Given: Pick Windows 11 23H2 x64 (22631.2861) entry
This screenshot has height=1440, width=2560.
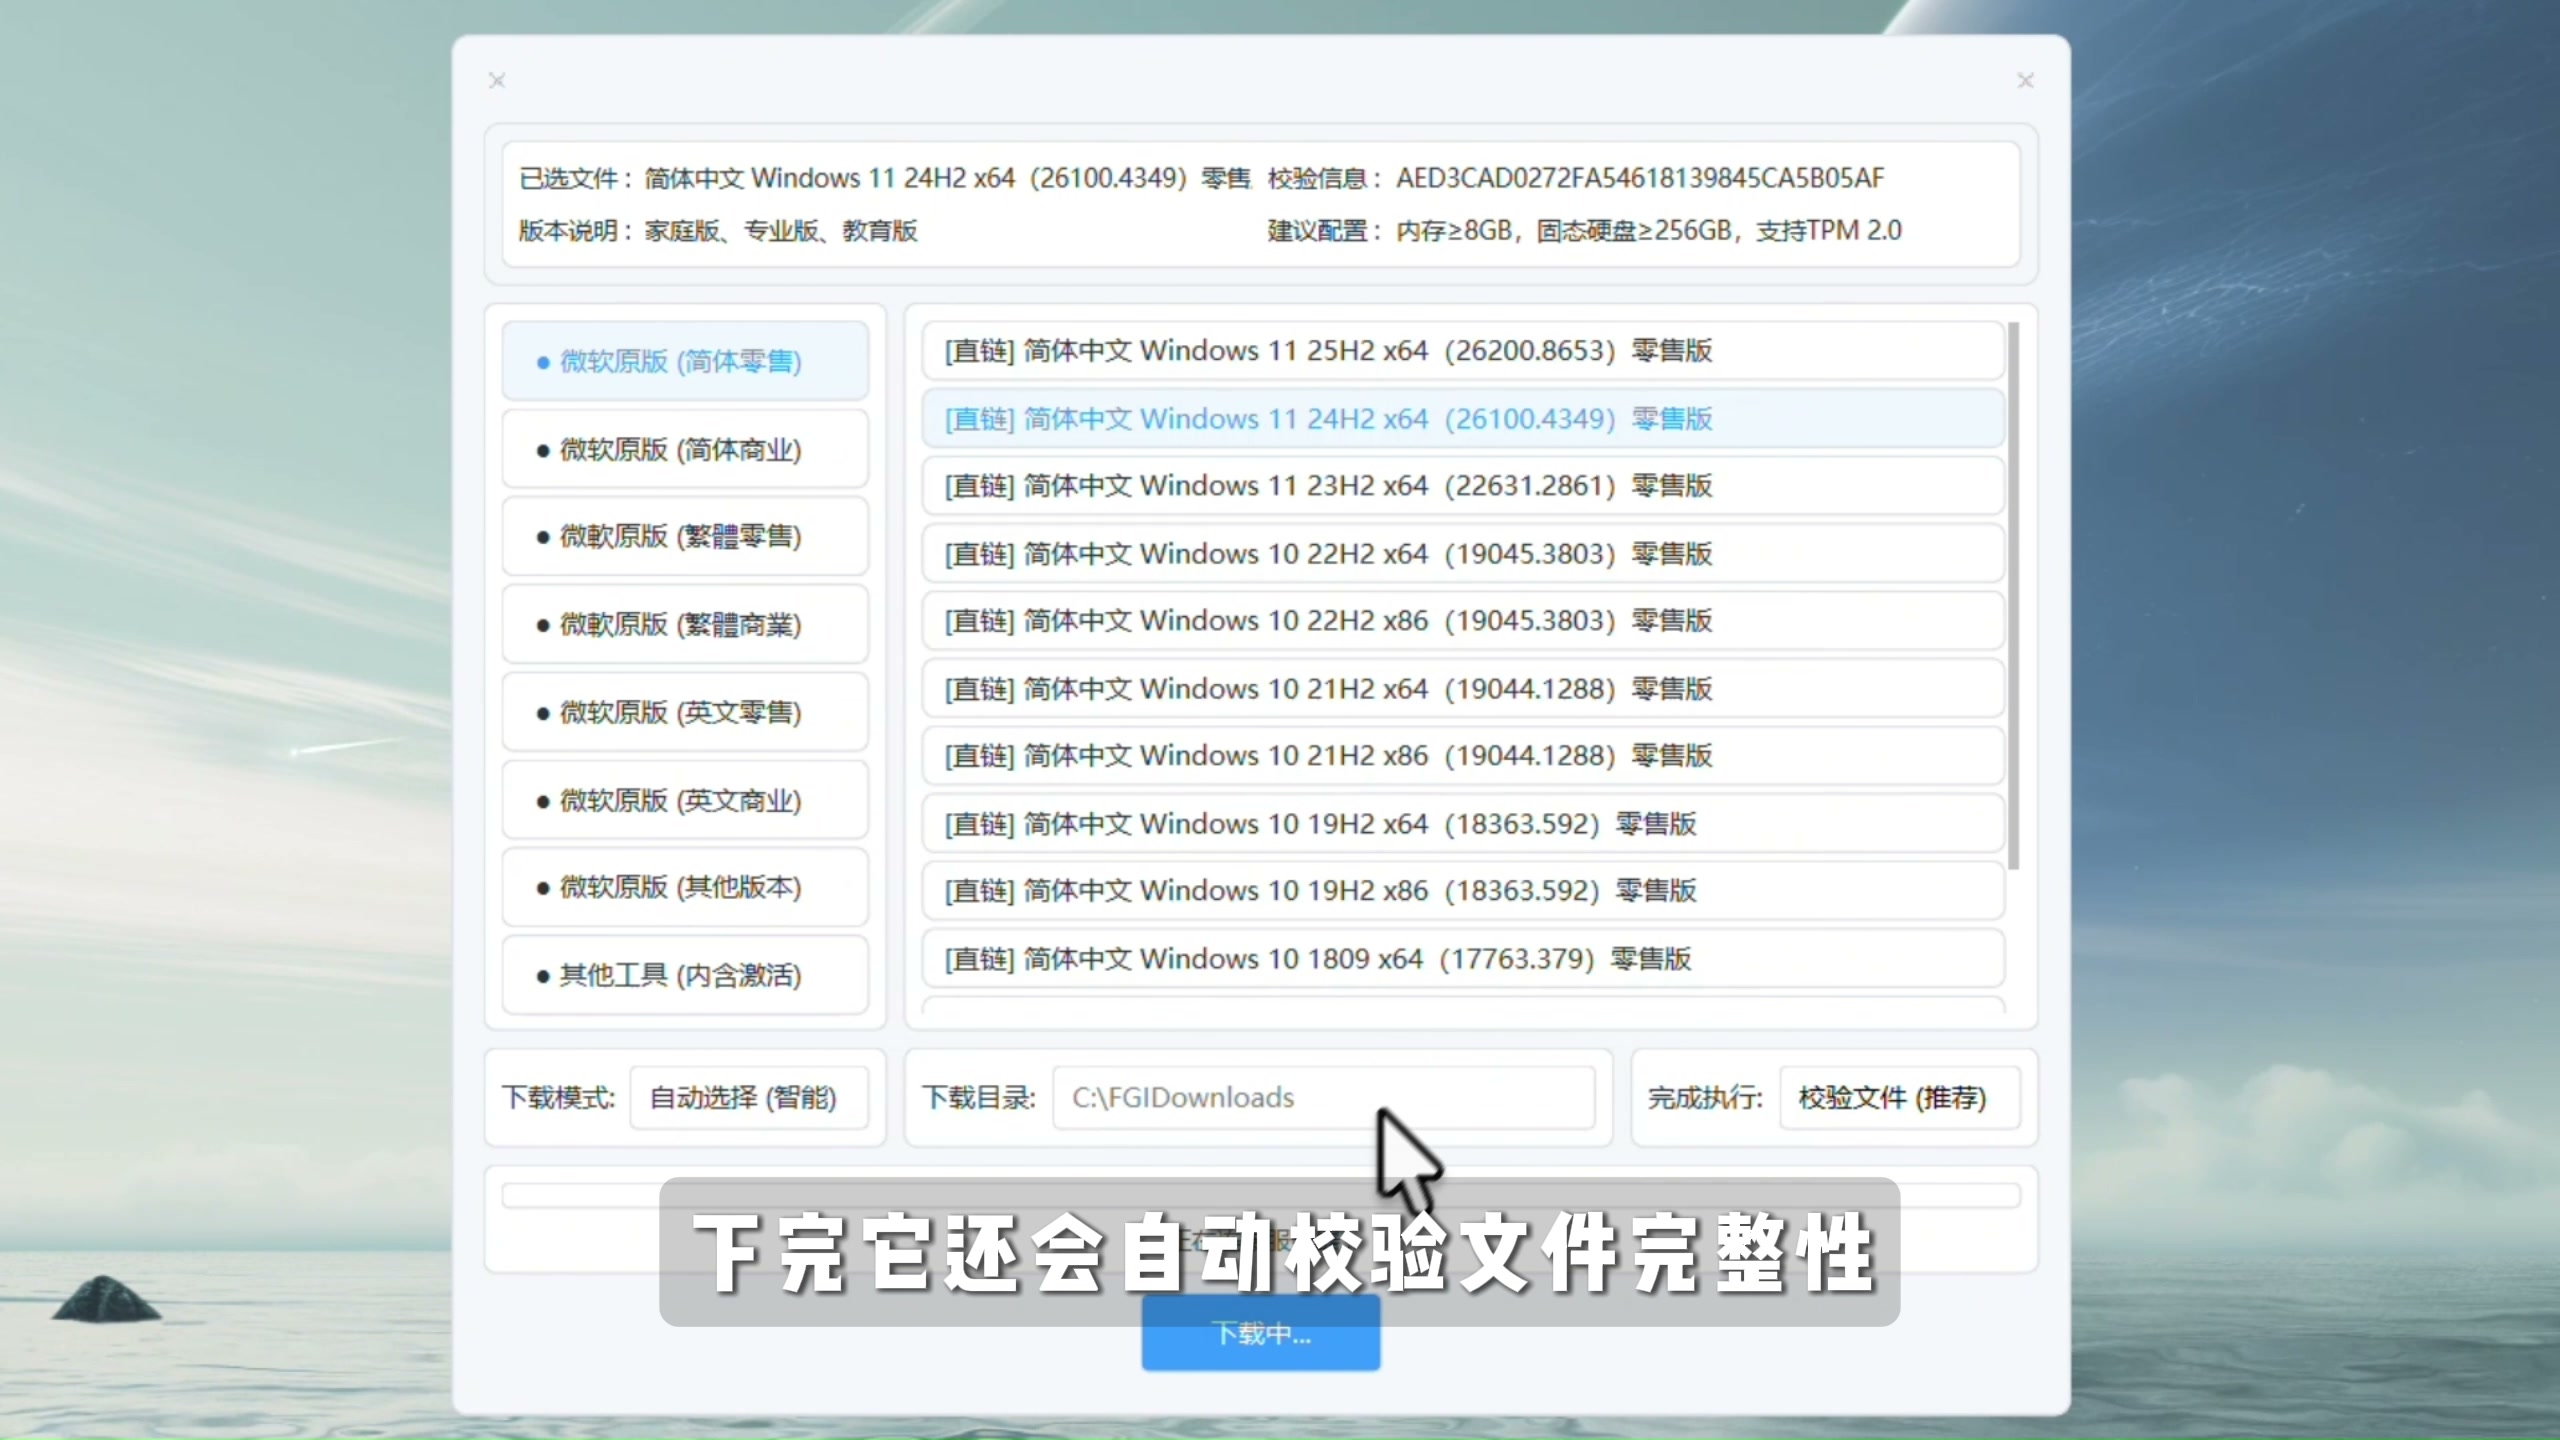Looking at the screenshot, I should coord(1463,486).
